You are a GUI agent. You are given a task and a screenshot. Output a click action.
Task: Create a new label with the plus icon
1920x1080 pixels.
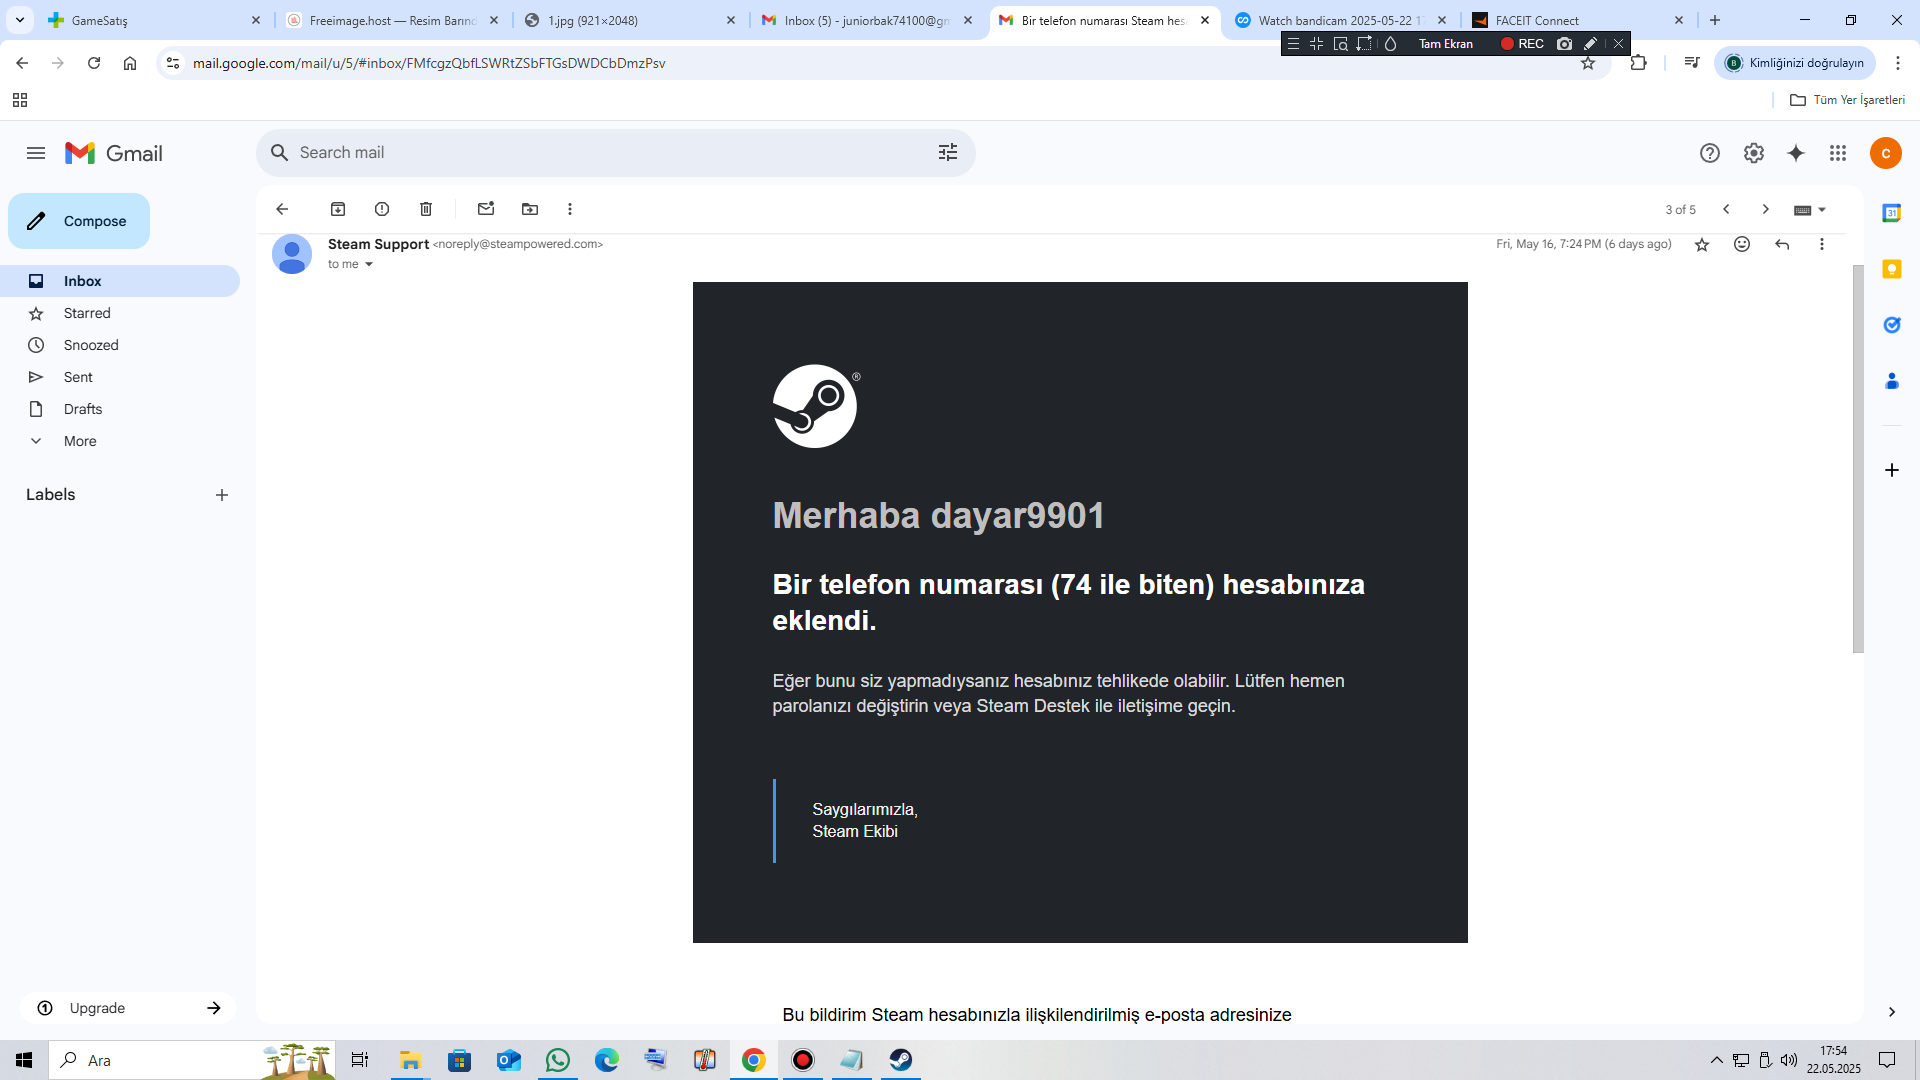[x=222, y=495]
